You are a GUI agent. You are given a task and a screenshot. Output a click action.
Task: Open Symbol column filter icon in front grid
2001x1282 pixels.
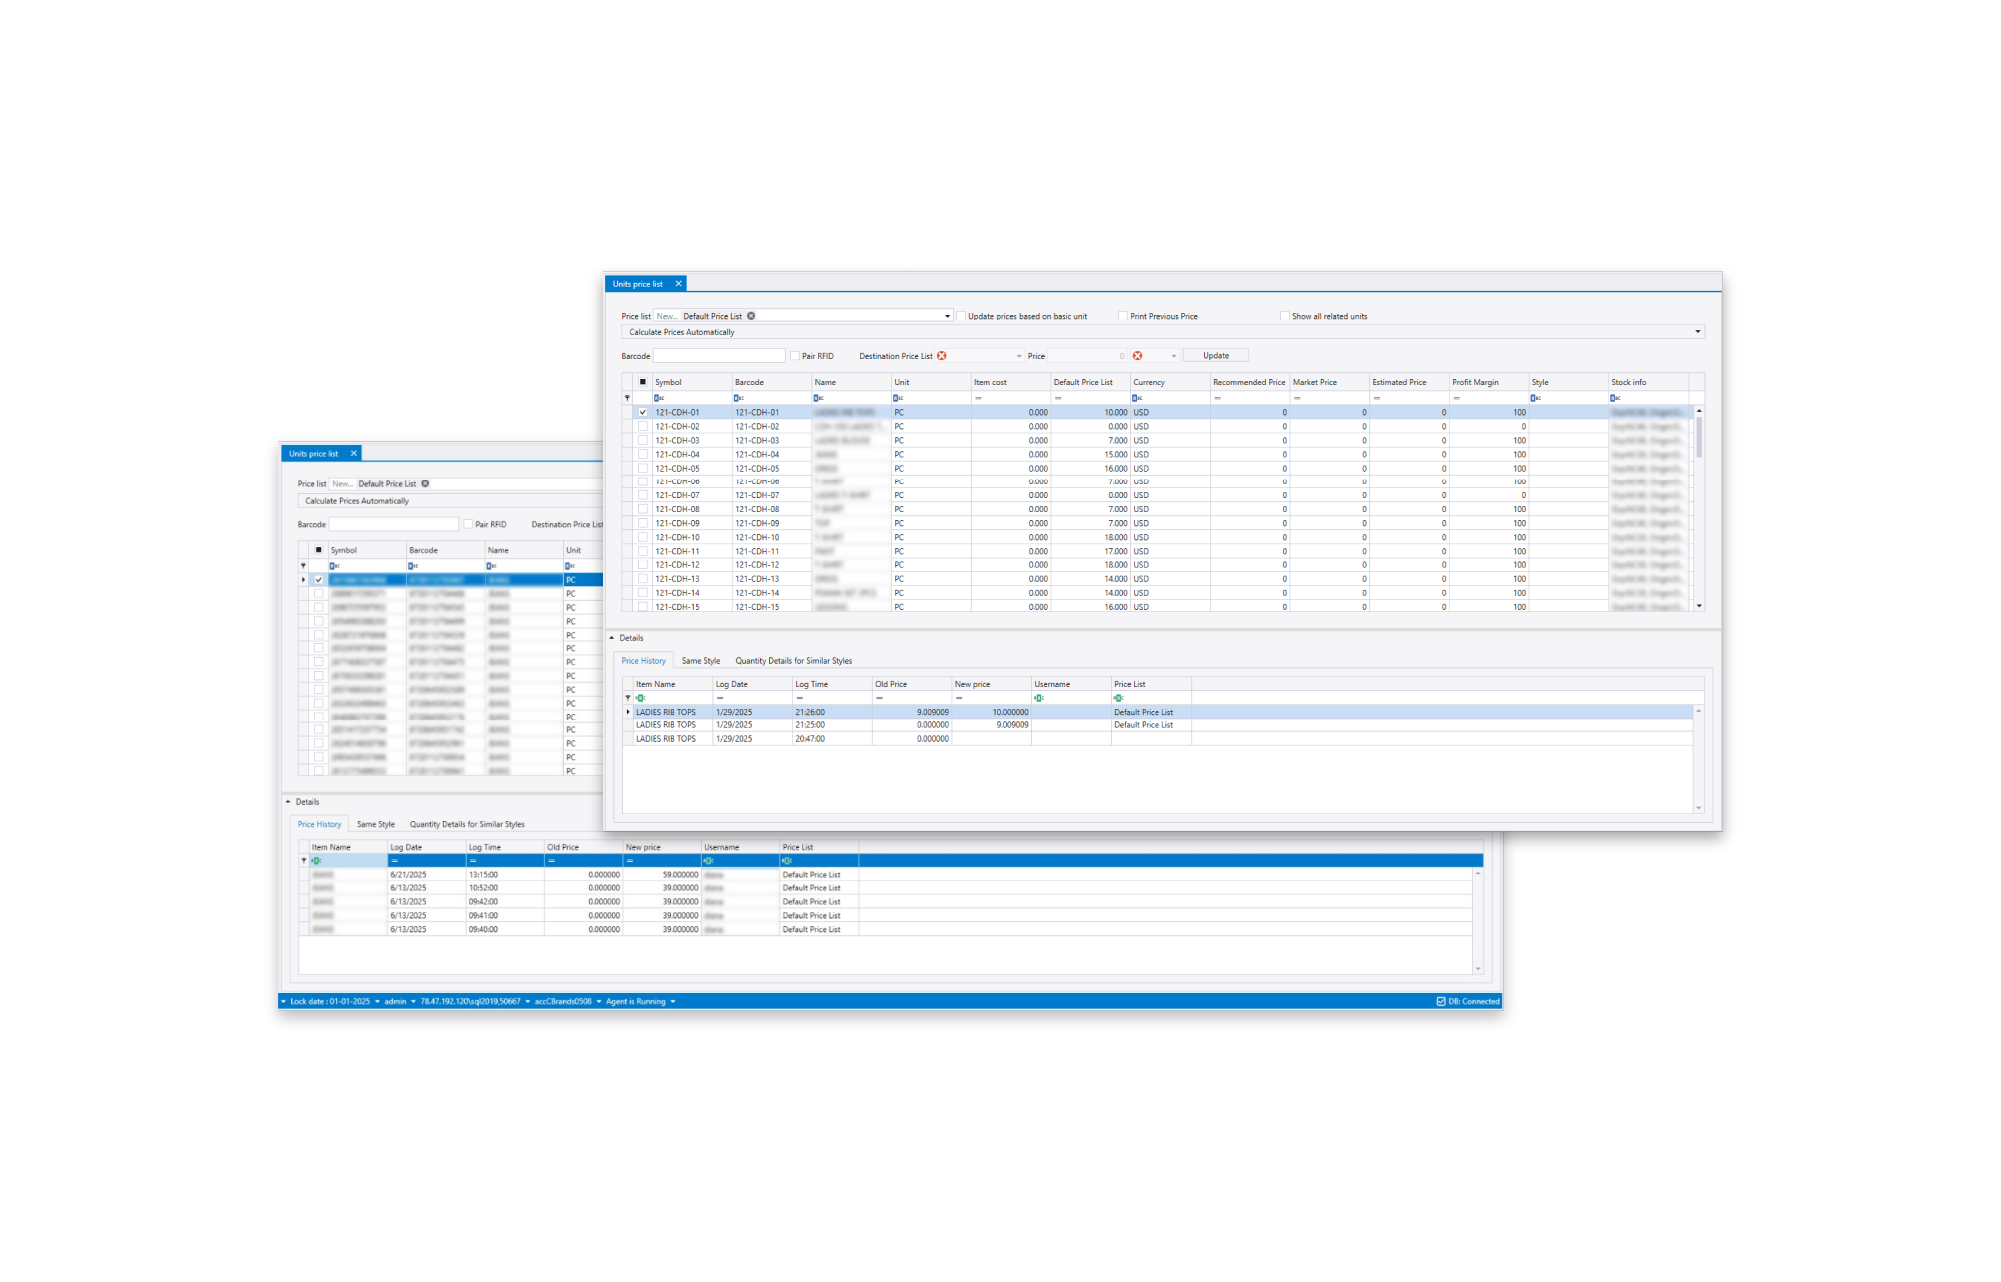tap(659, 398)
